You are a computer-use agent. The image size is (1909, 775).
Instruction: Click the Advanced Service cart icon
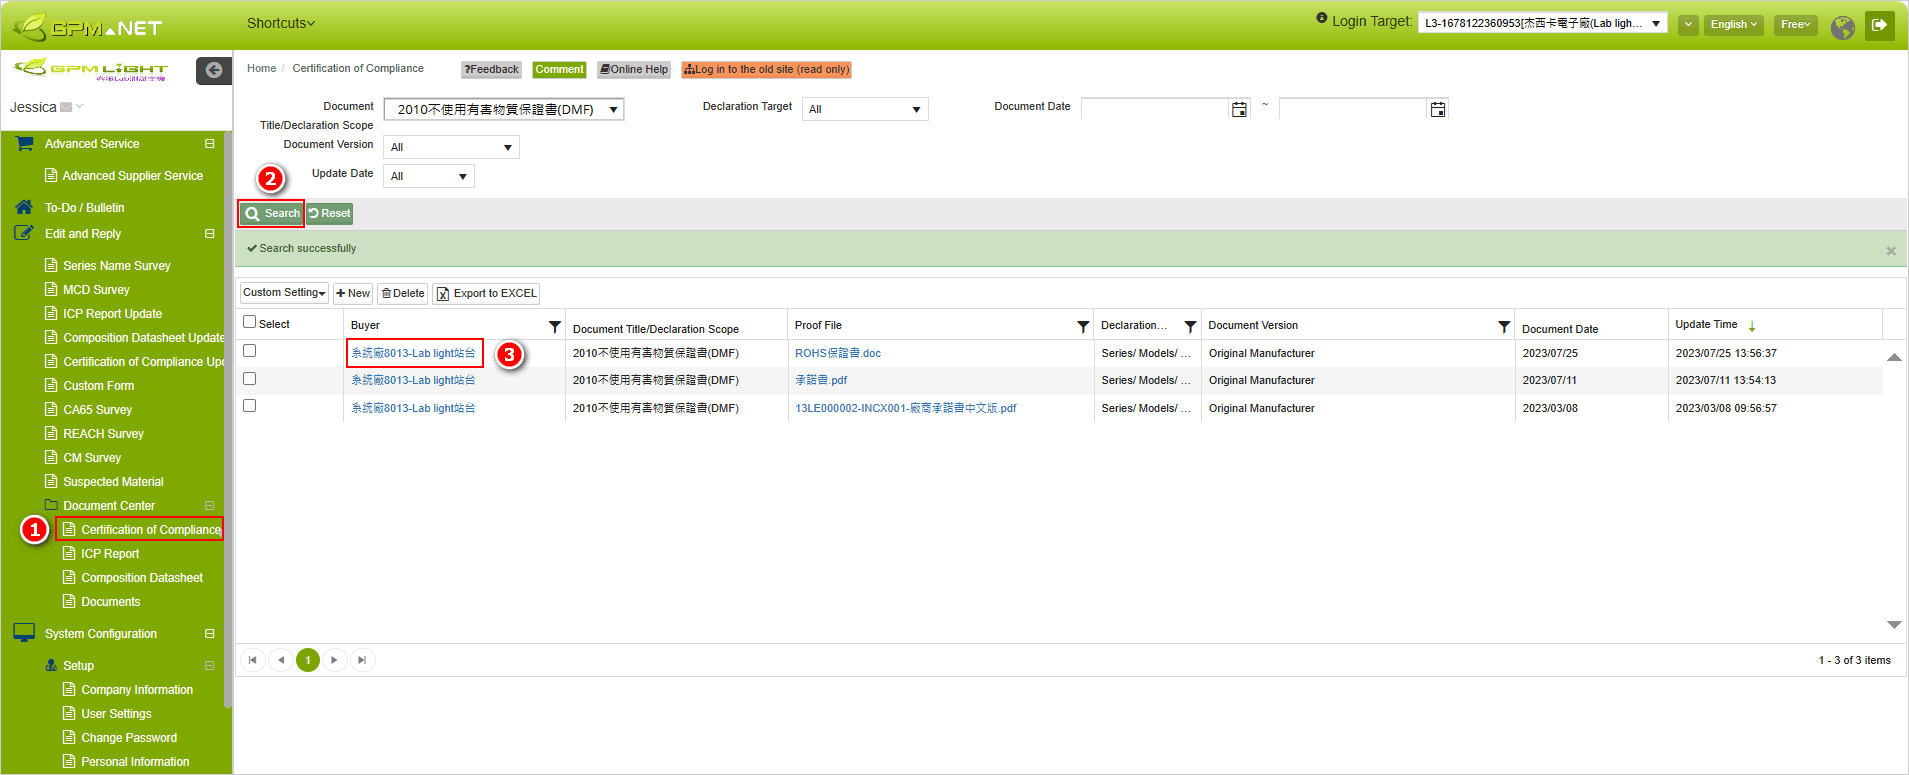24,144
